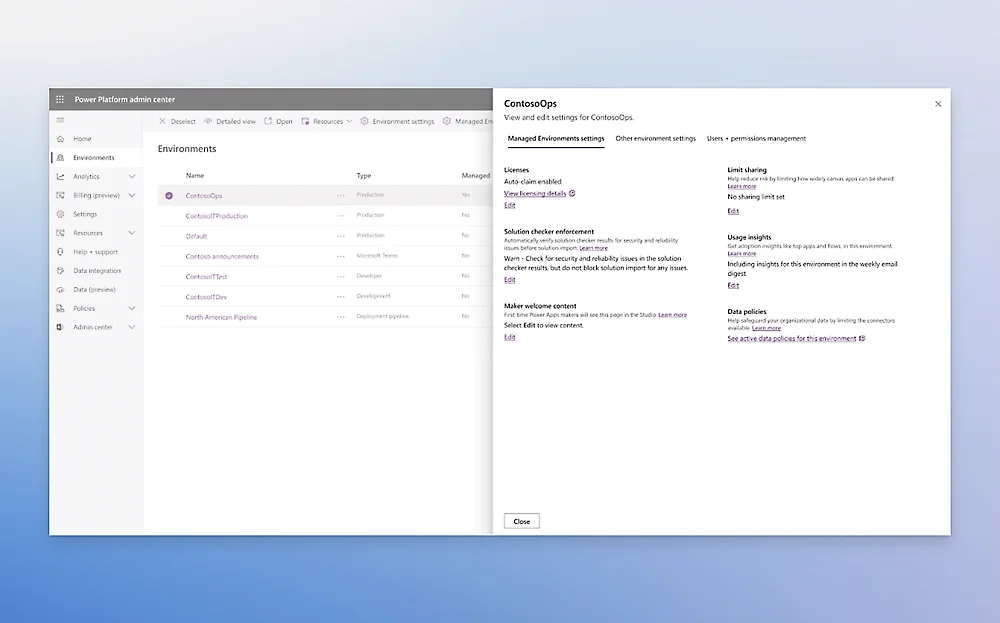Click Edit under Maker welcome content
The image size is (1000, 623).
510,337
